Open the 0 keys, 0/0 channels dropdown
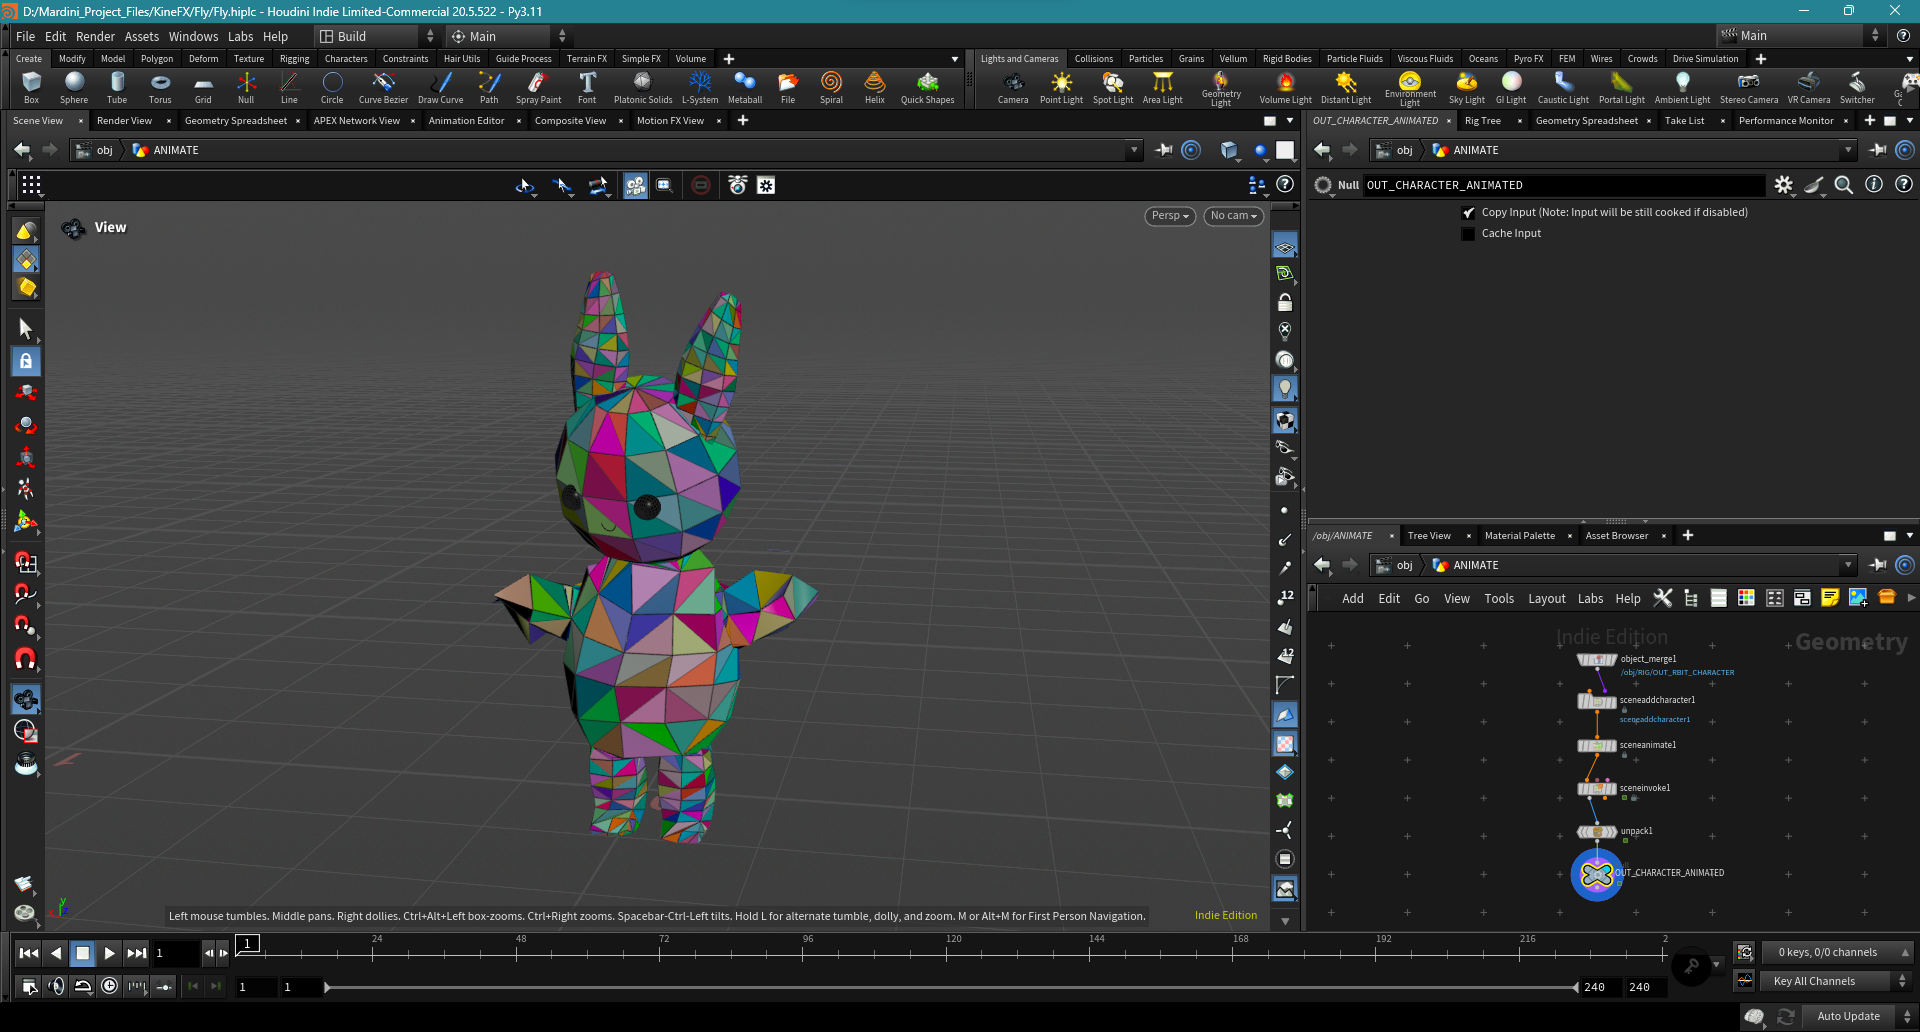The height and width of the screenshot is (1032, 1920). click(1837, 952)
